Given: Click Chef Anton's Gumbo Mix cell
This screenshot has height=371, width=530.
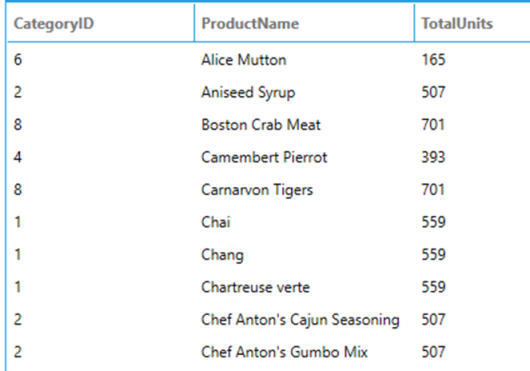Looking at the screenshot, I should click(284, 352).
